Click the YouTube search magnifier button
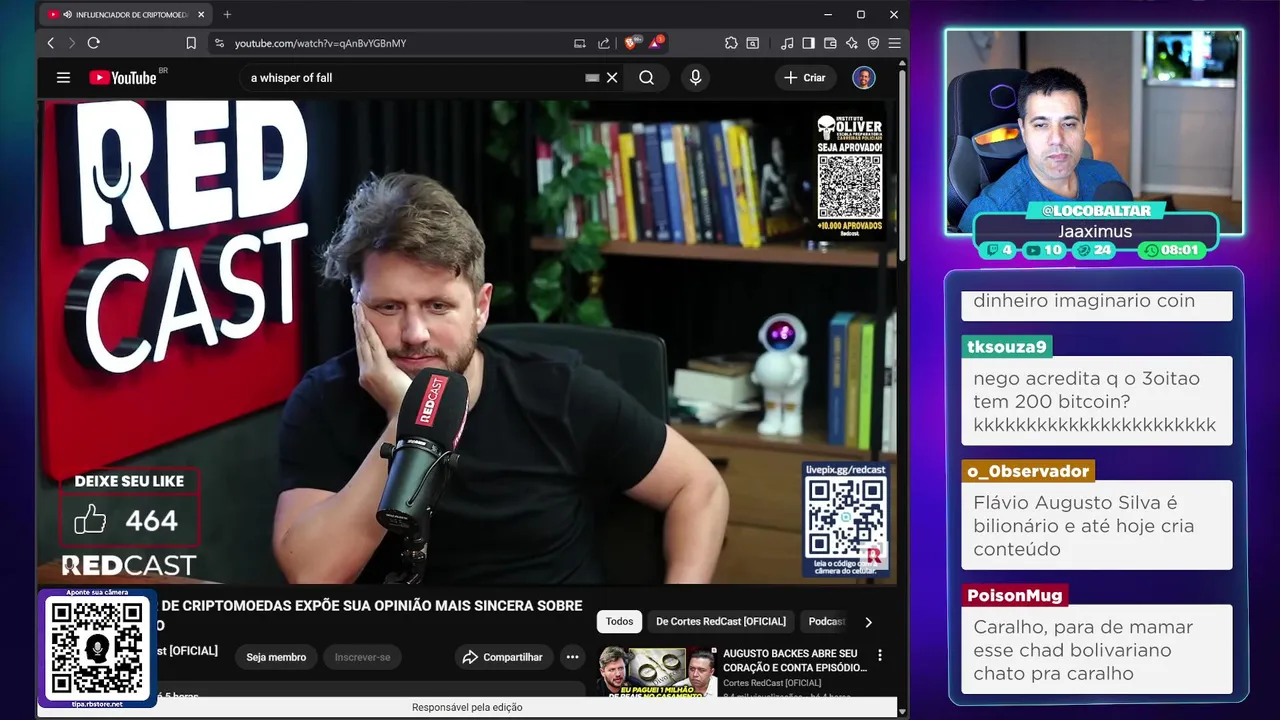 (647, 78)
